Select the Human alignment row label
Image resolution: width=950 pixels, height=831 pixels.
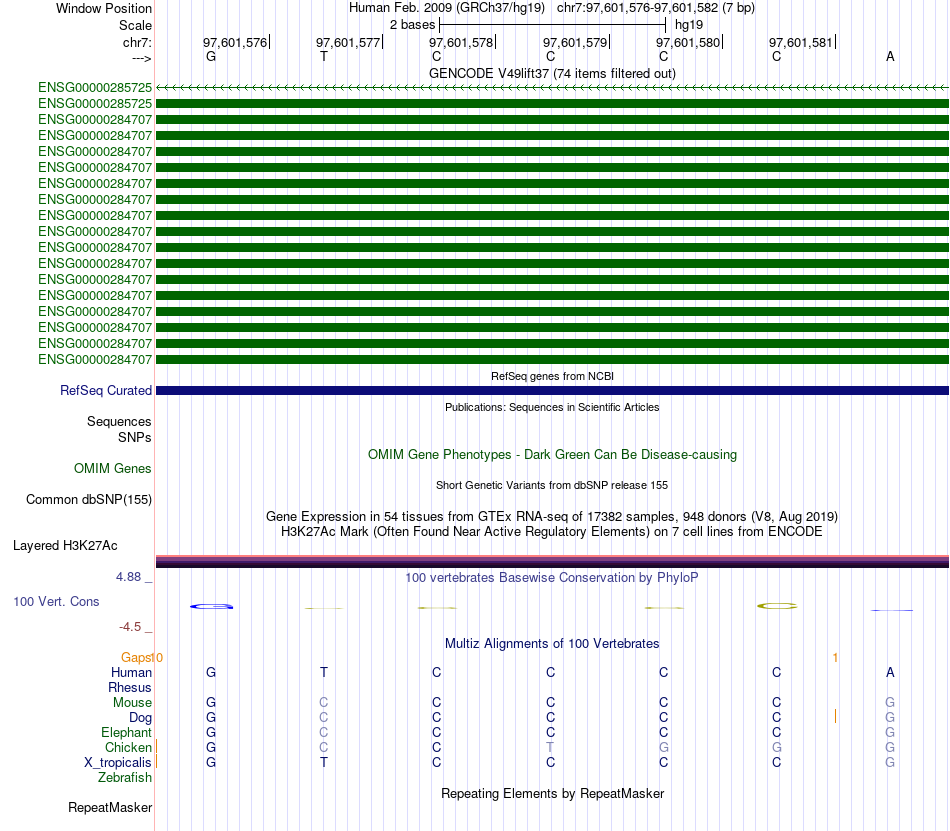[131, 672]
